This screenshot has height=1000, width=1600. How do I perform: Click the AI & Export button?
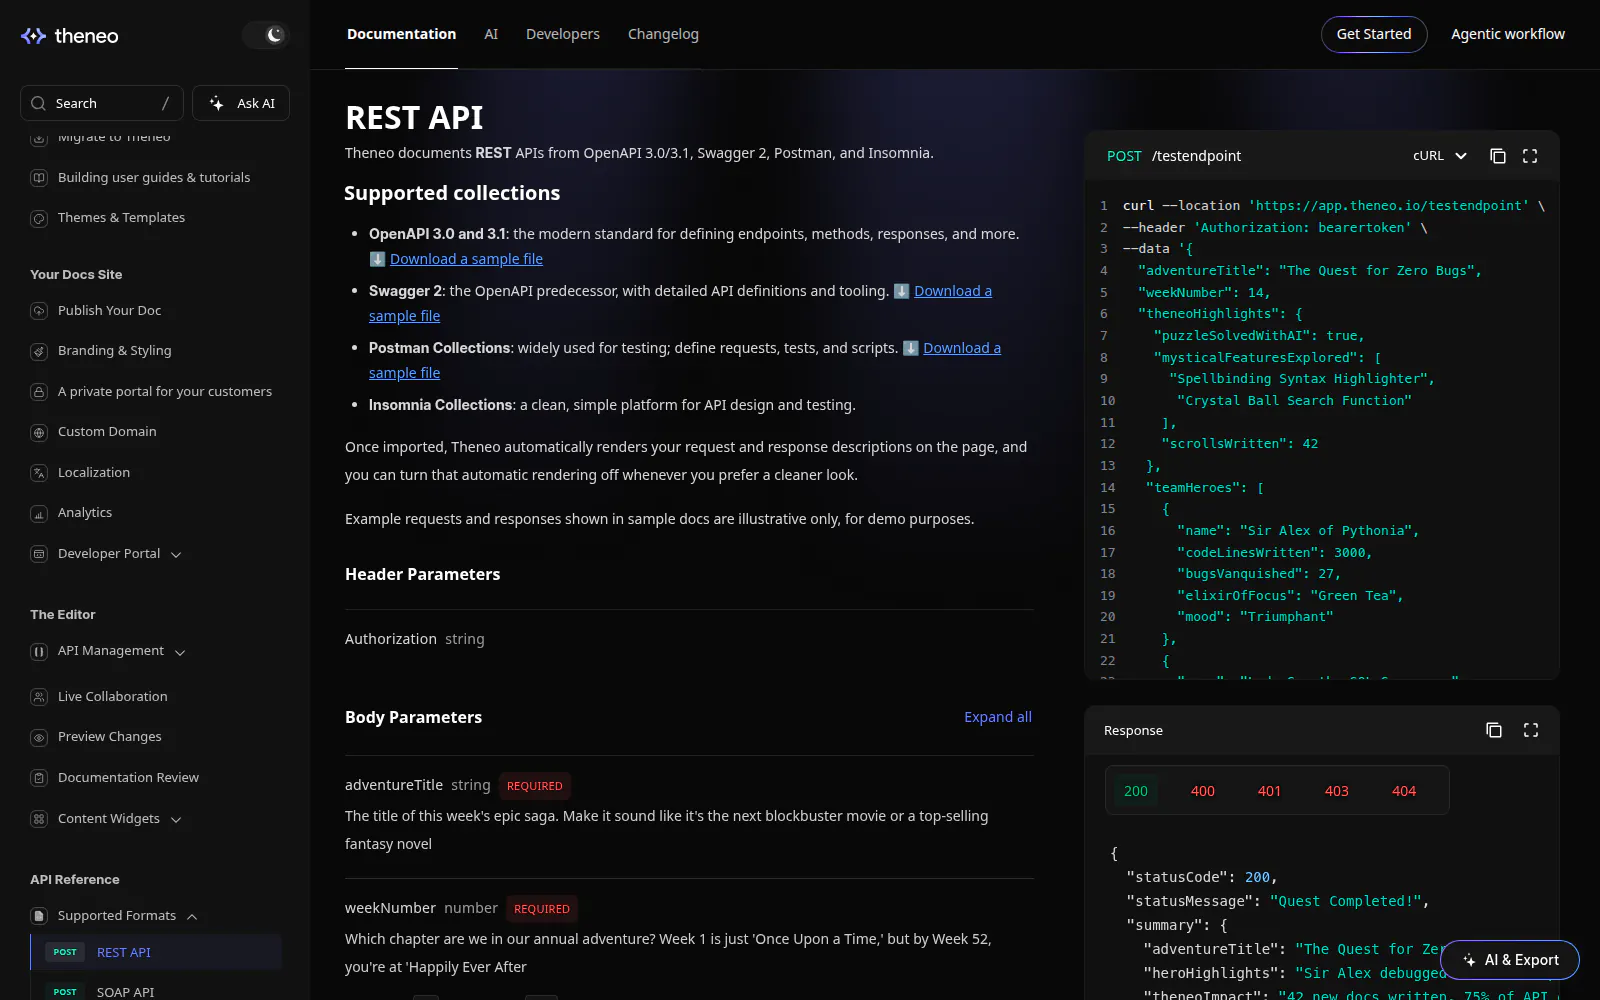[x=1510, y=960]
